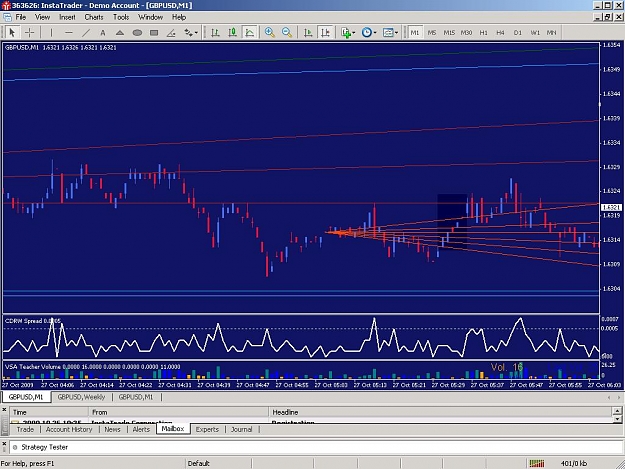Switch to the GBPUSD,Weekly chart tab
625x469 pixels.
coord(81,397)
